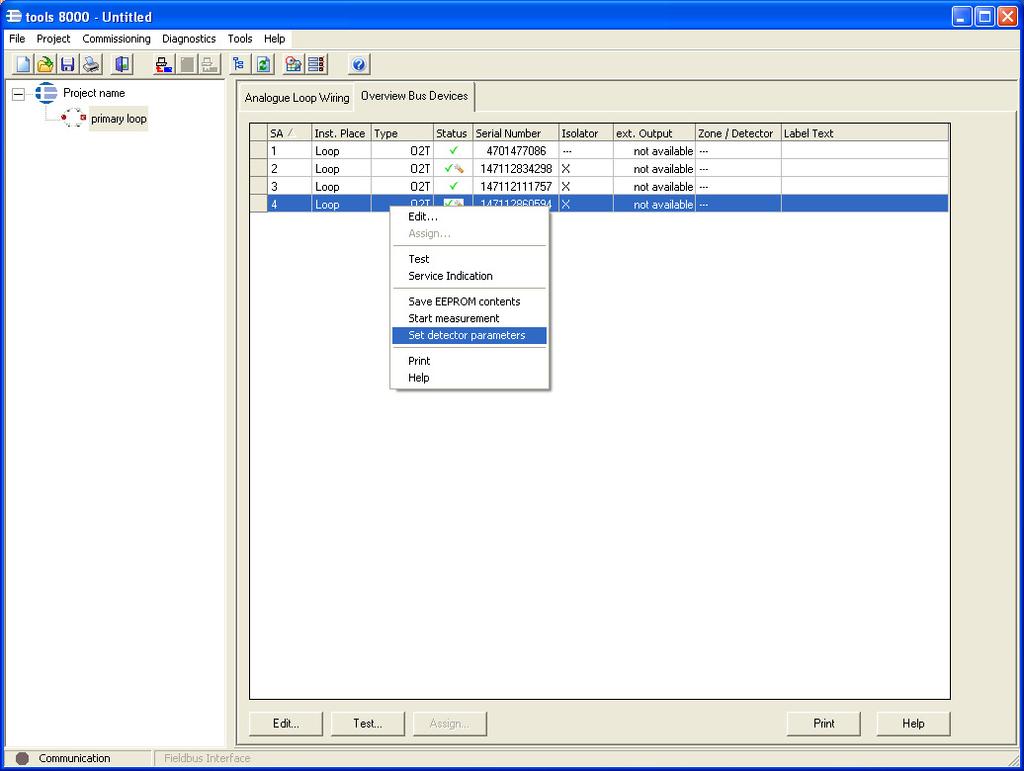Click the New project toolbar icon
The width and height of the screenshot is (1024, 771).
[x=23, y=64]
